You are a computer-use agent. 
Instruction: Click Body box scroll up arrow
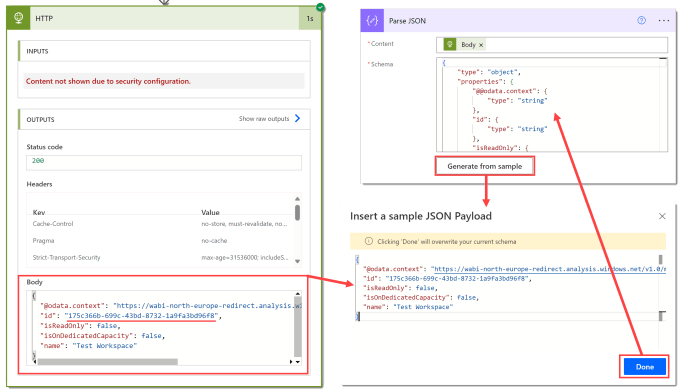coord(298,294)
